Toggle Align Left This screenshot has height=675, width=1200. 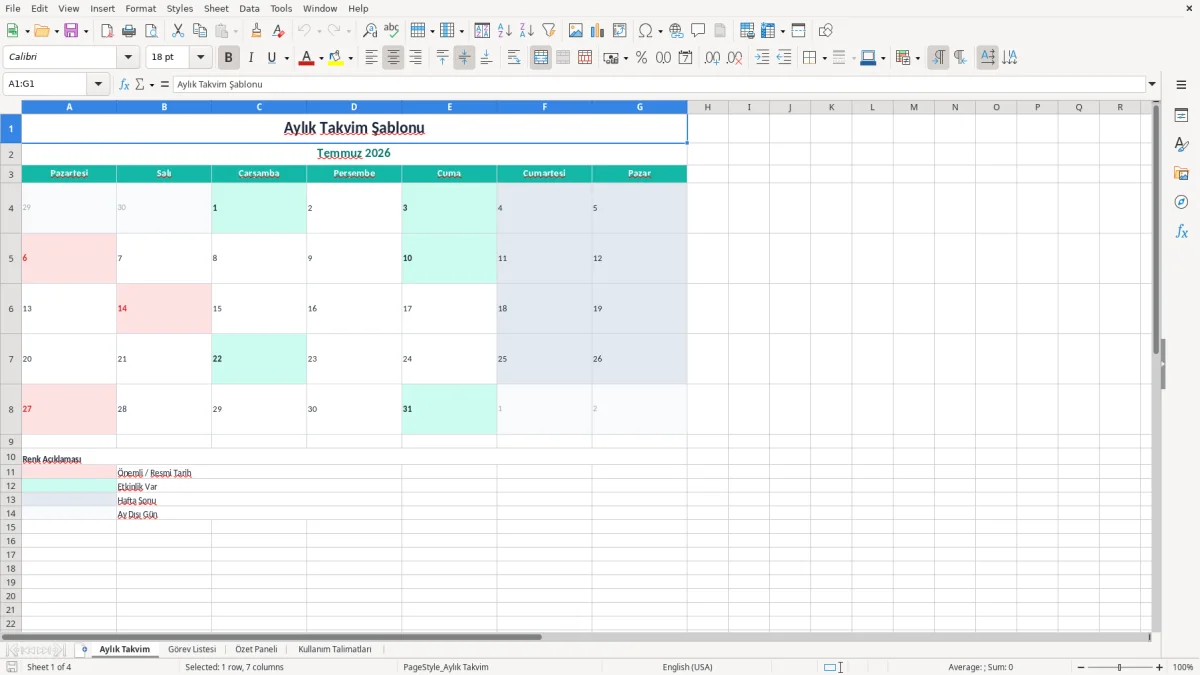point(372,58)
